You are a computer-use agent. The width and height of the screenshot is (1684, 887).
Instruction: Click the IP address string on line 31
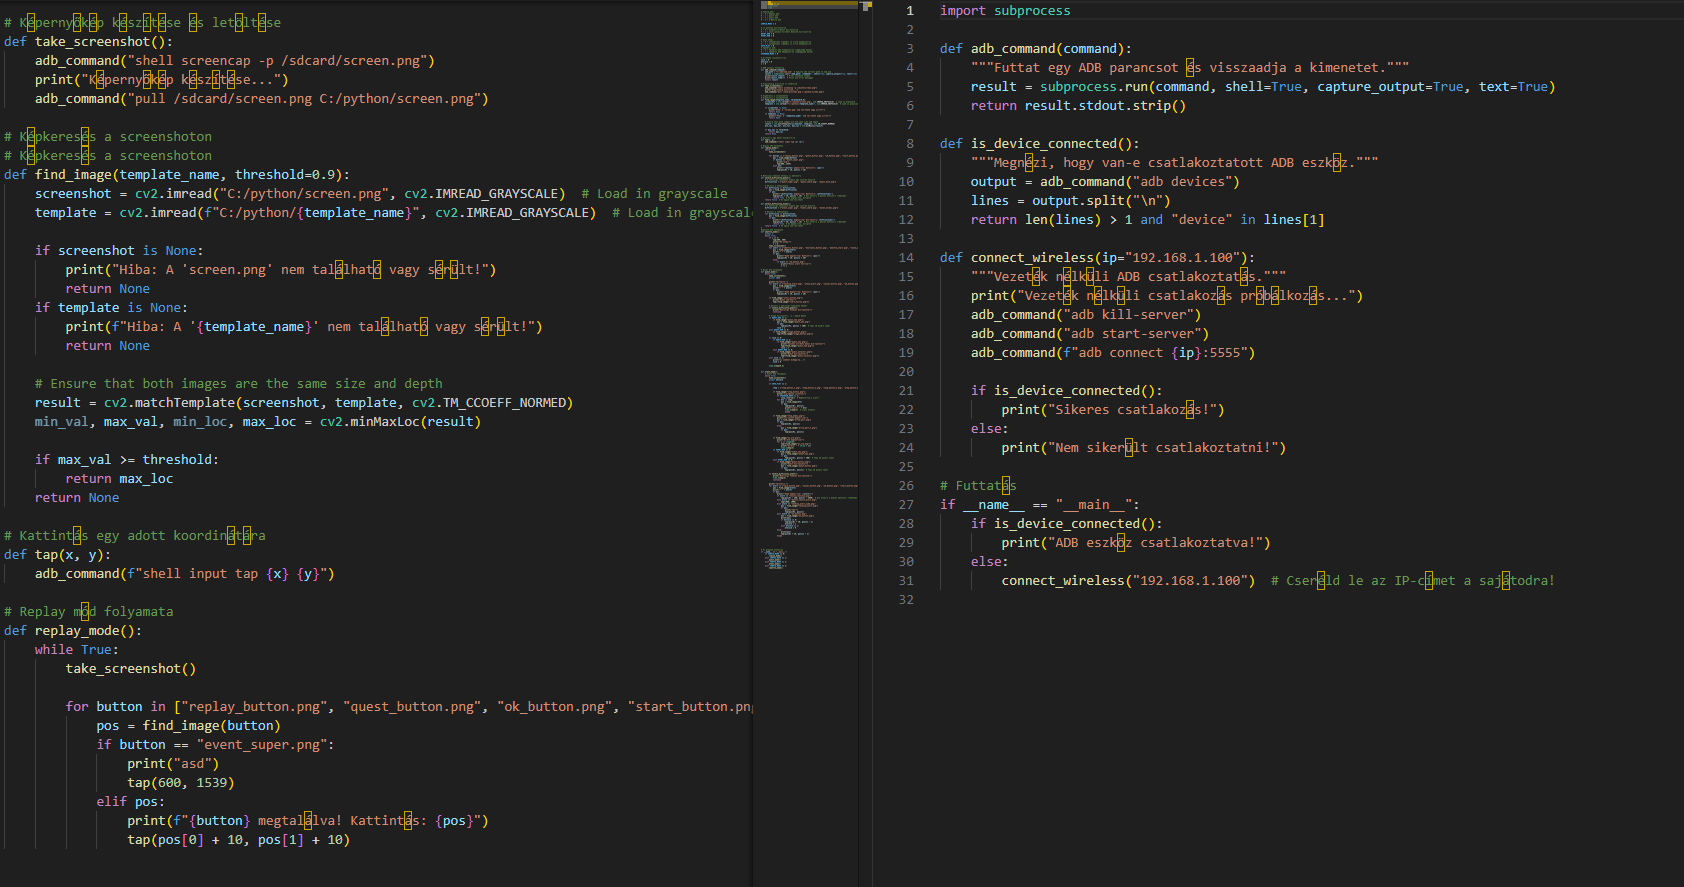click(x=1190, y=581)
